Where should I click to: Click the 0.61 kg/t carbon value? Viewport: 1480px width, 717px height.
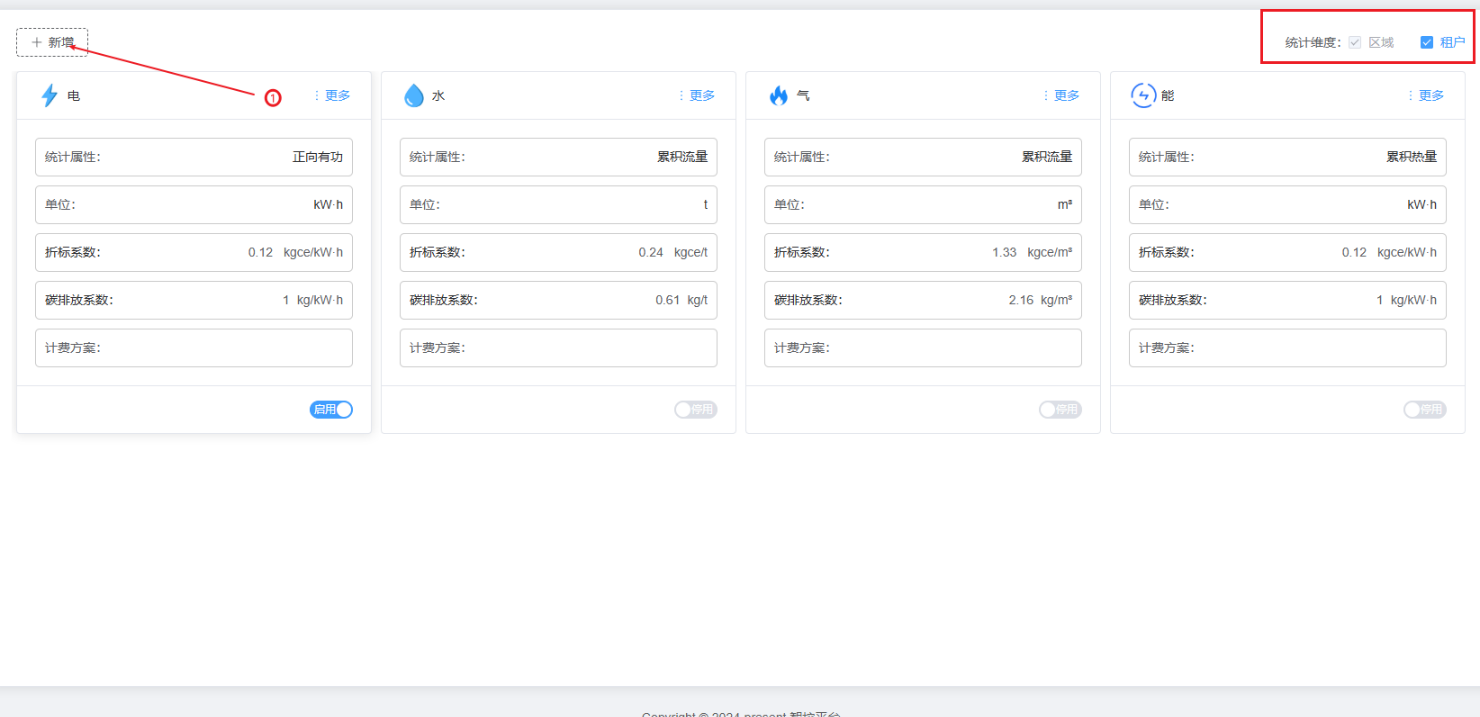click(681, 300)
